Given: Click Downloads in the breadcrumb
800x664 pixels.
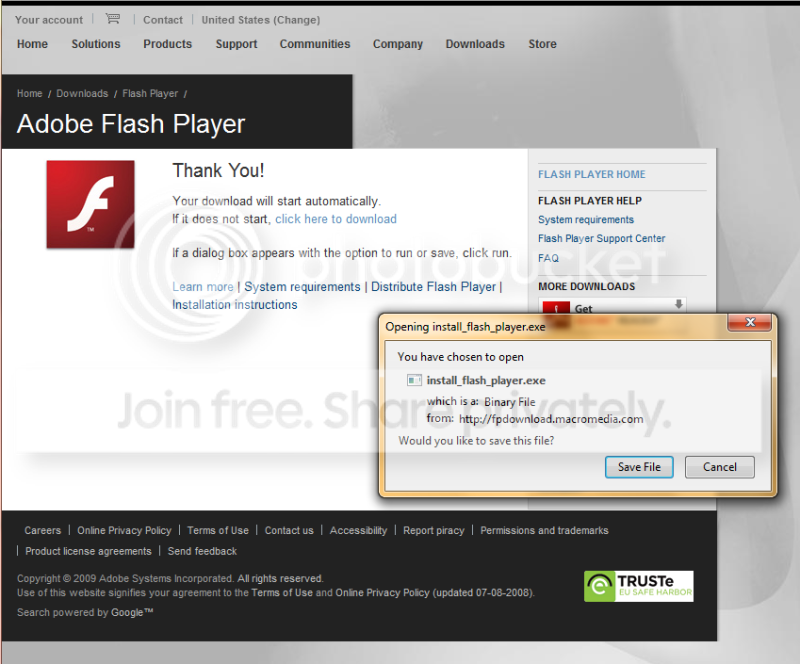Looking at the screenshot, I should pos(82,93).
